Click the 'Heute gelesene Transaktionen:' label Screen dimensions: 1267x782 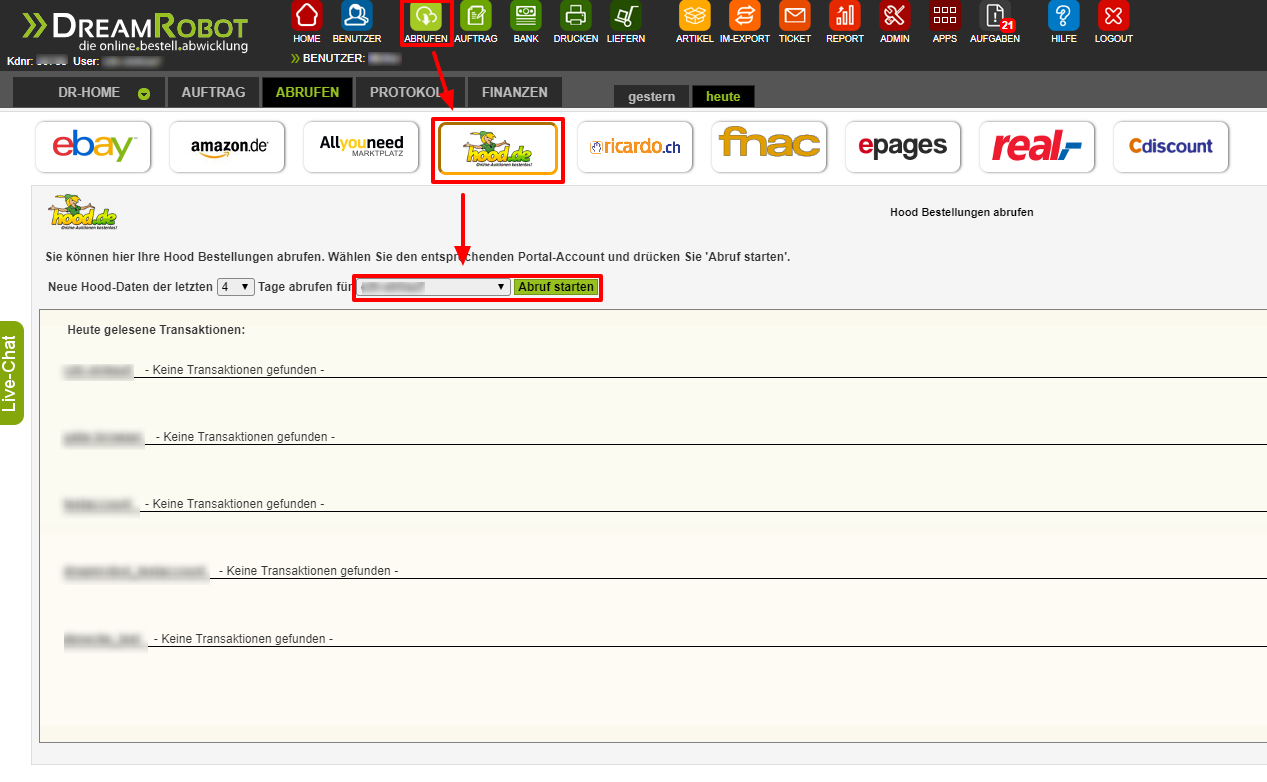coord(156,329)
